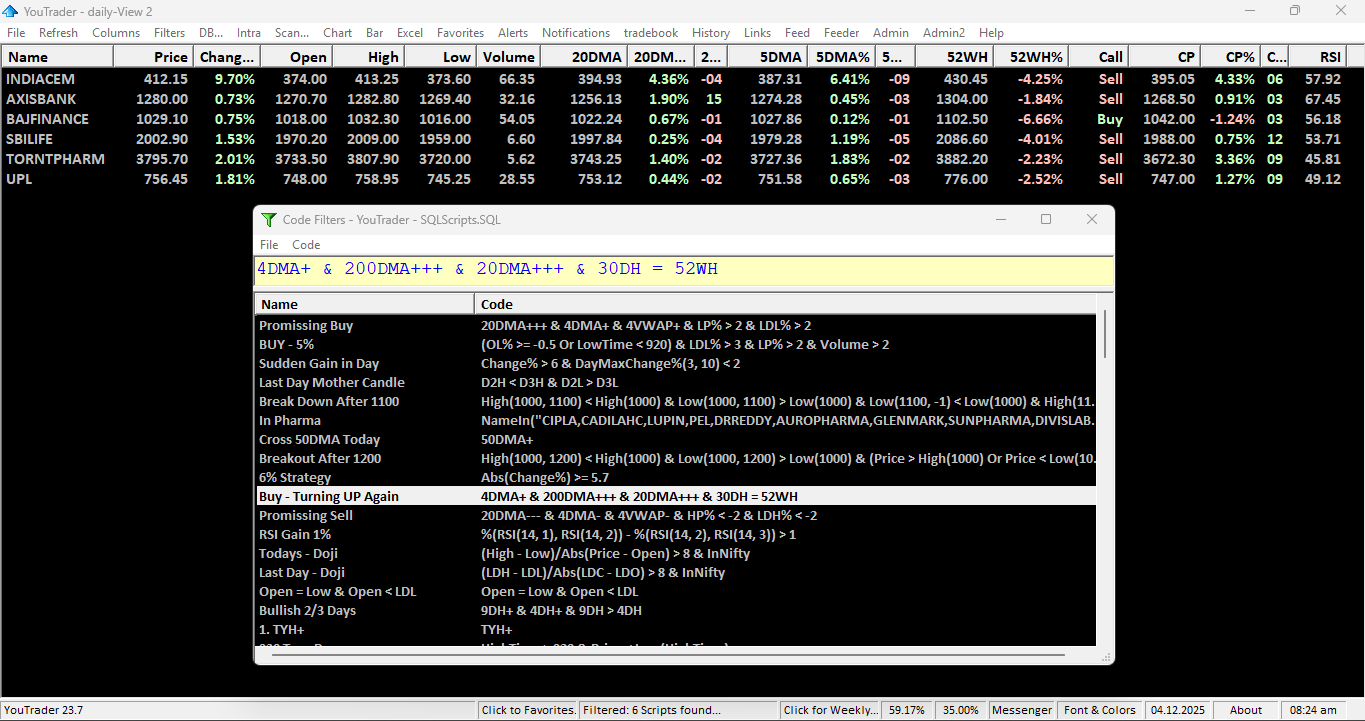Image resolution: width=1365 pixels, height=721 pixels.
Task: Select the AXISBANK row
Action: pyautogui.click(x=682, y=99)
